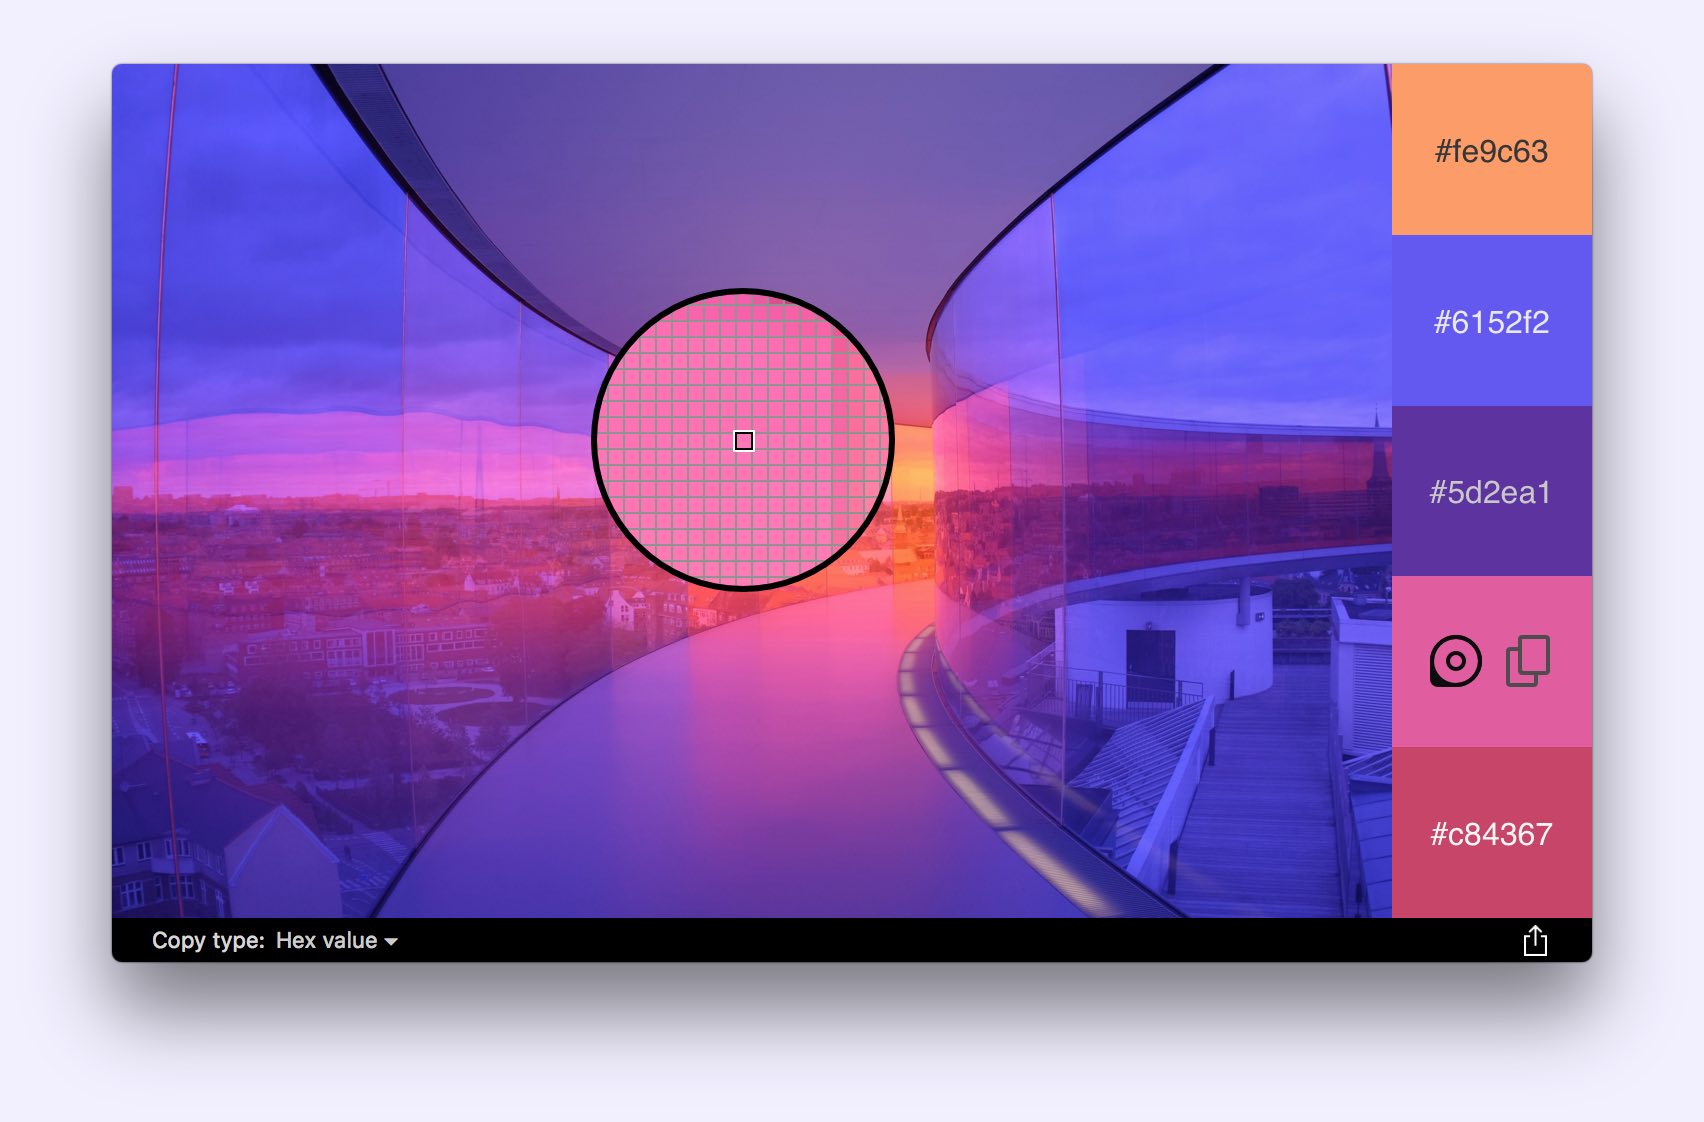Open the share export icon
The image size is (1704, 1122).
click(x=1535, y=941)
